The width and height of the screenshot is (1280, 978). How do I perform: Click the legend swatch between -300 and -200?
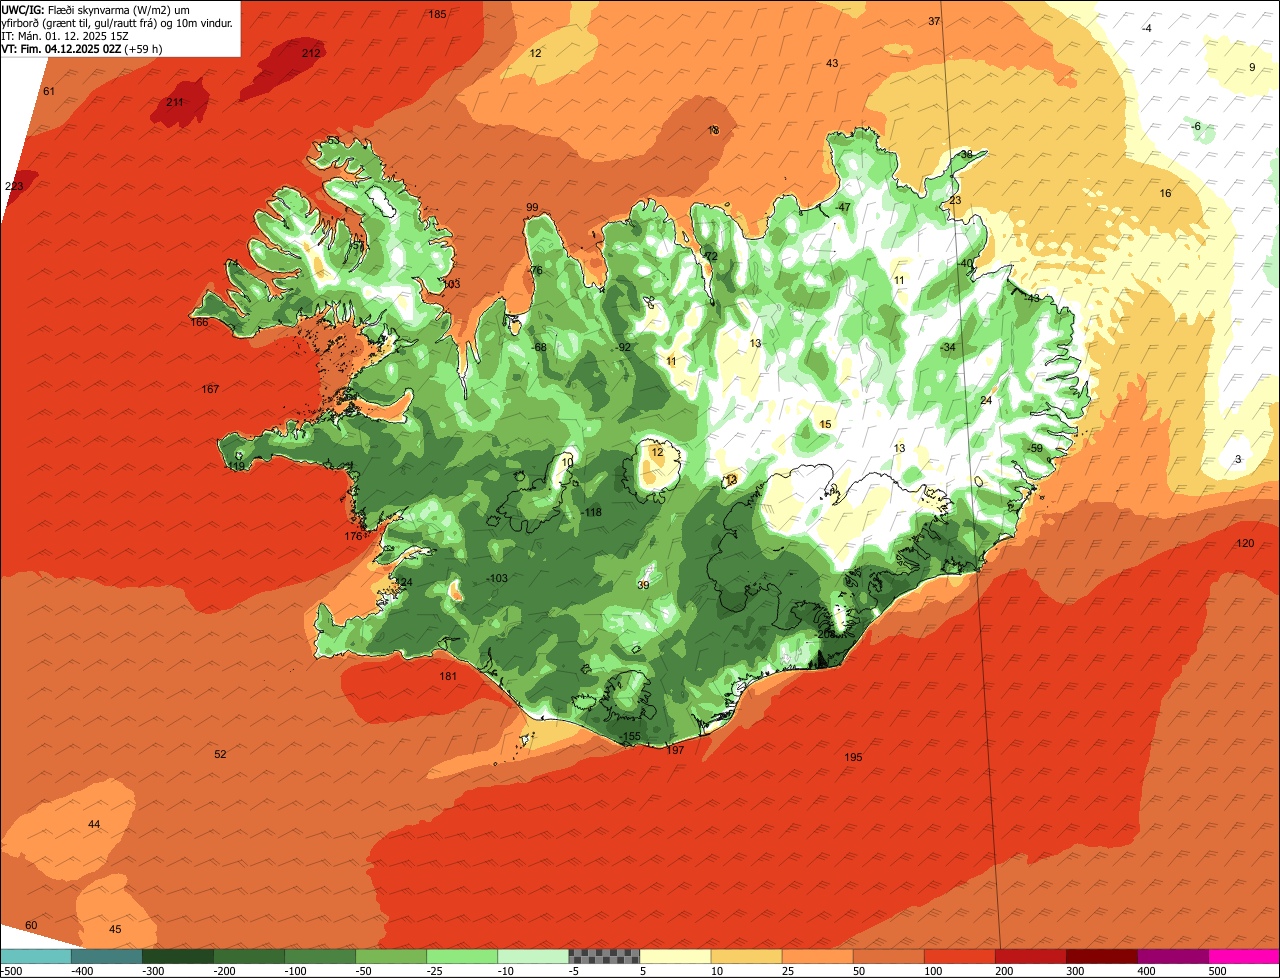tap(178, 956)
